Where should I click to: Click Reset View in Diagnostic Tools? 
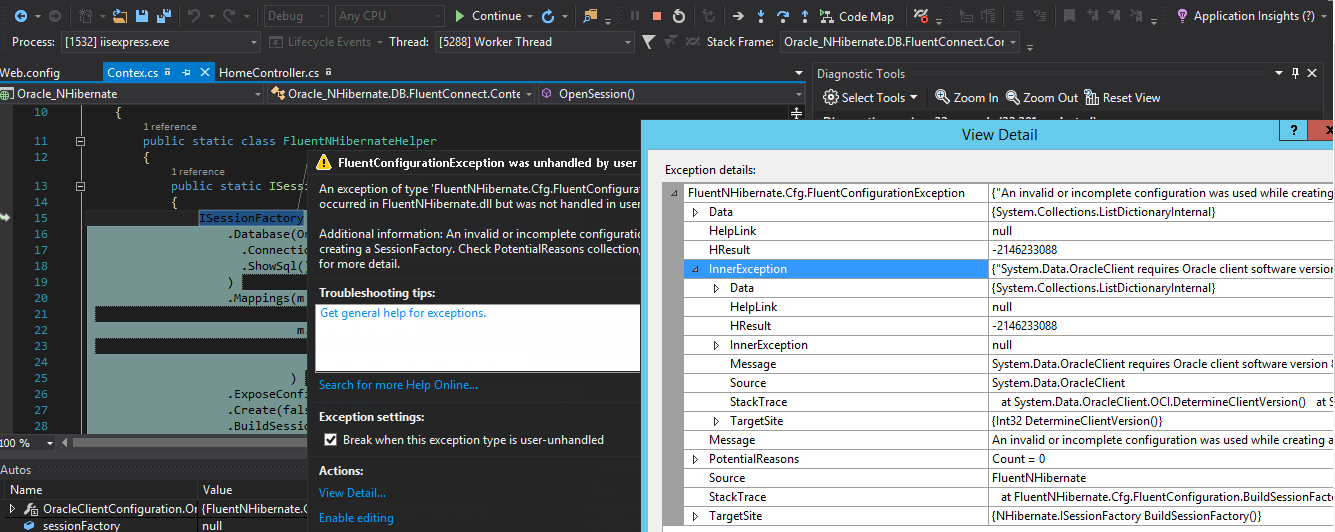click(x=1122, y=97)
